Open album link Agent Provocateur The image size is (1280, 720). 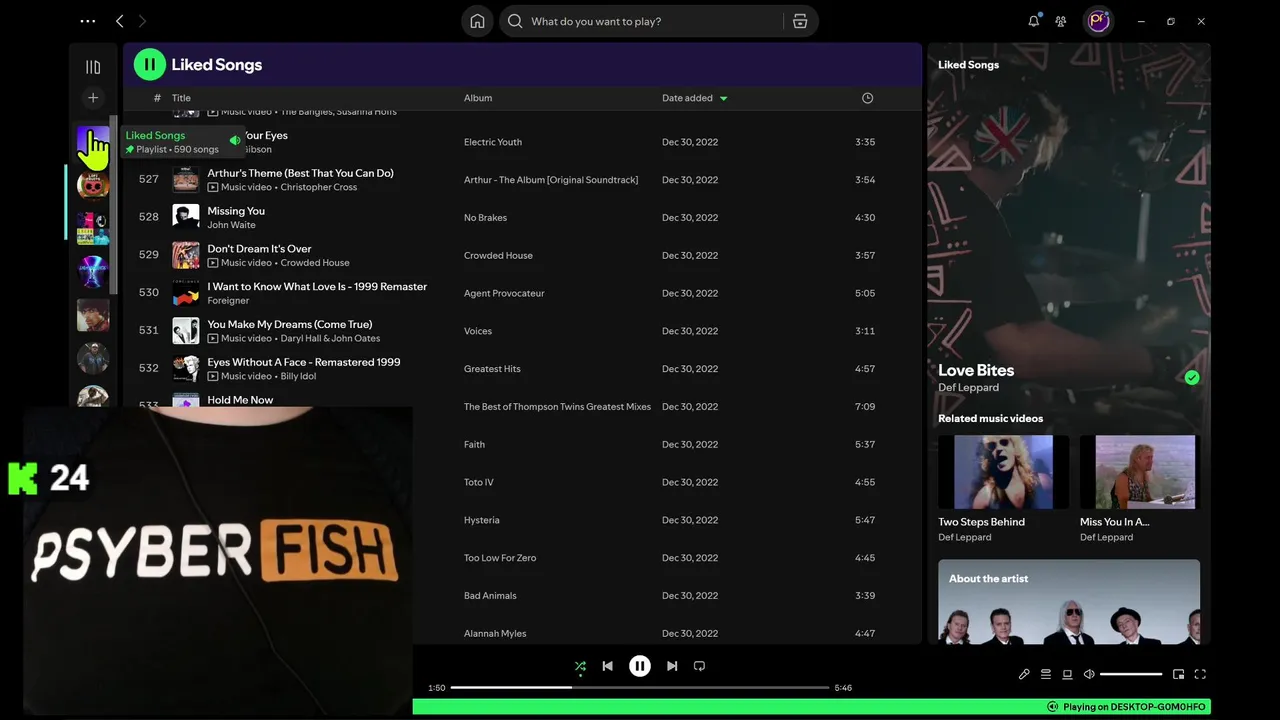point(504,294)
